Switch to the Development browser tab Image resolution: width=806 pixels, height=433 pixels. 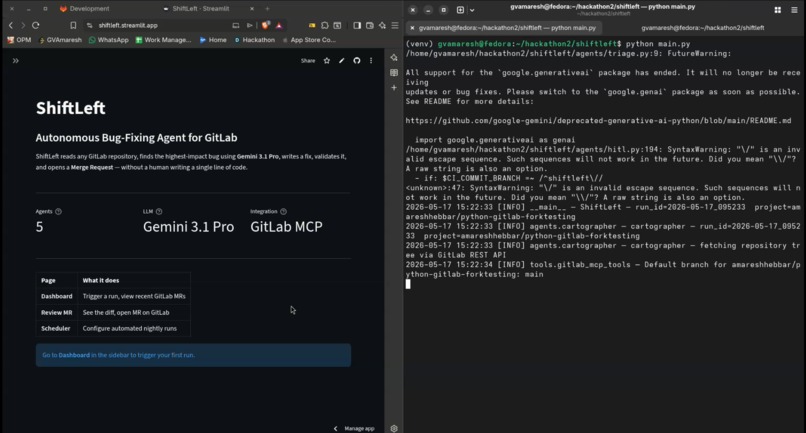pyautogui.click(x=85, y=9)
